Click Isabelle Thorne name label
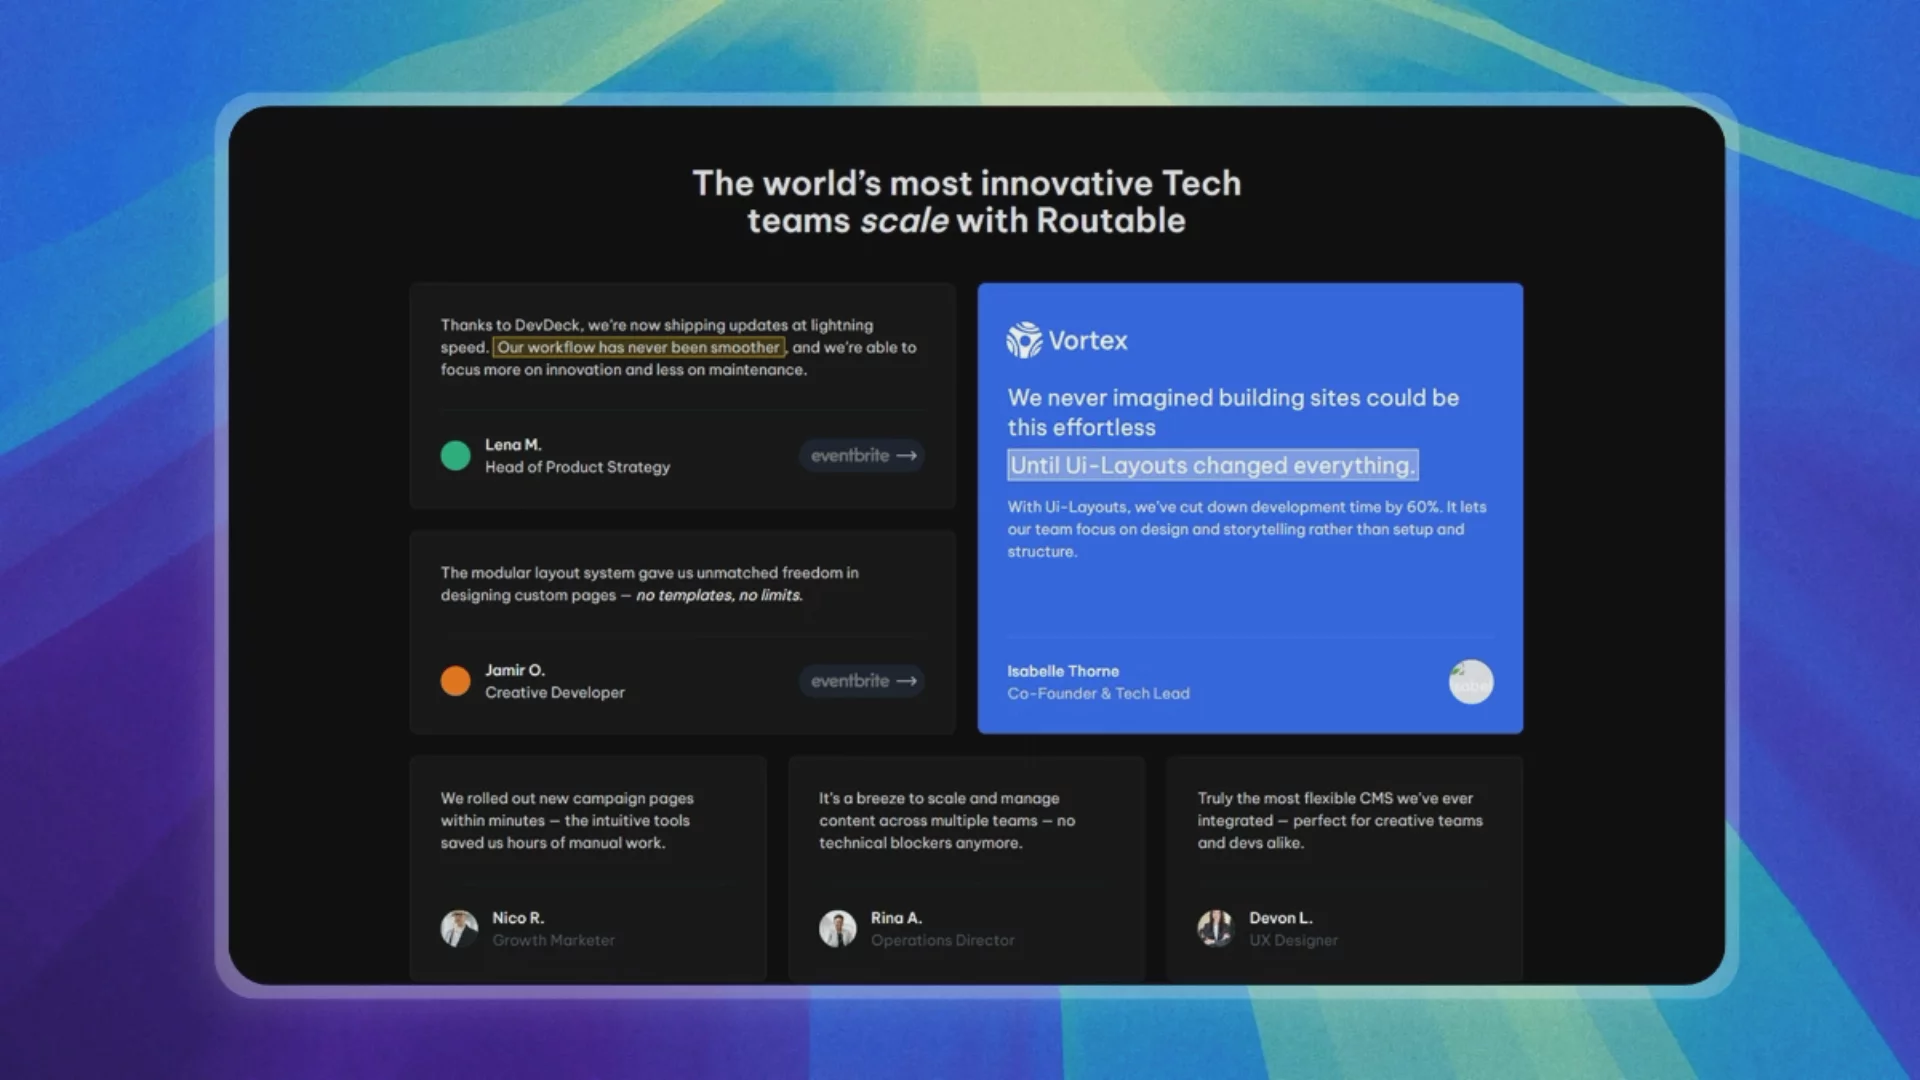Screen dimensions: 1920x1080 coord(1063,671)
